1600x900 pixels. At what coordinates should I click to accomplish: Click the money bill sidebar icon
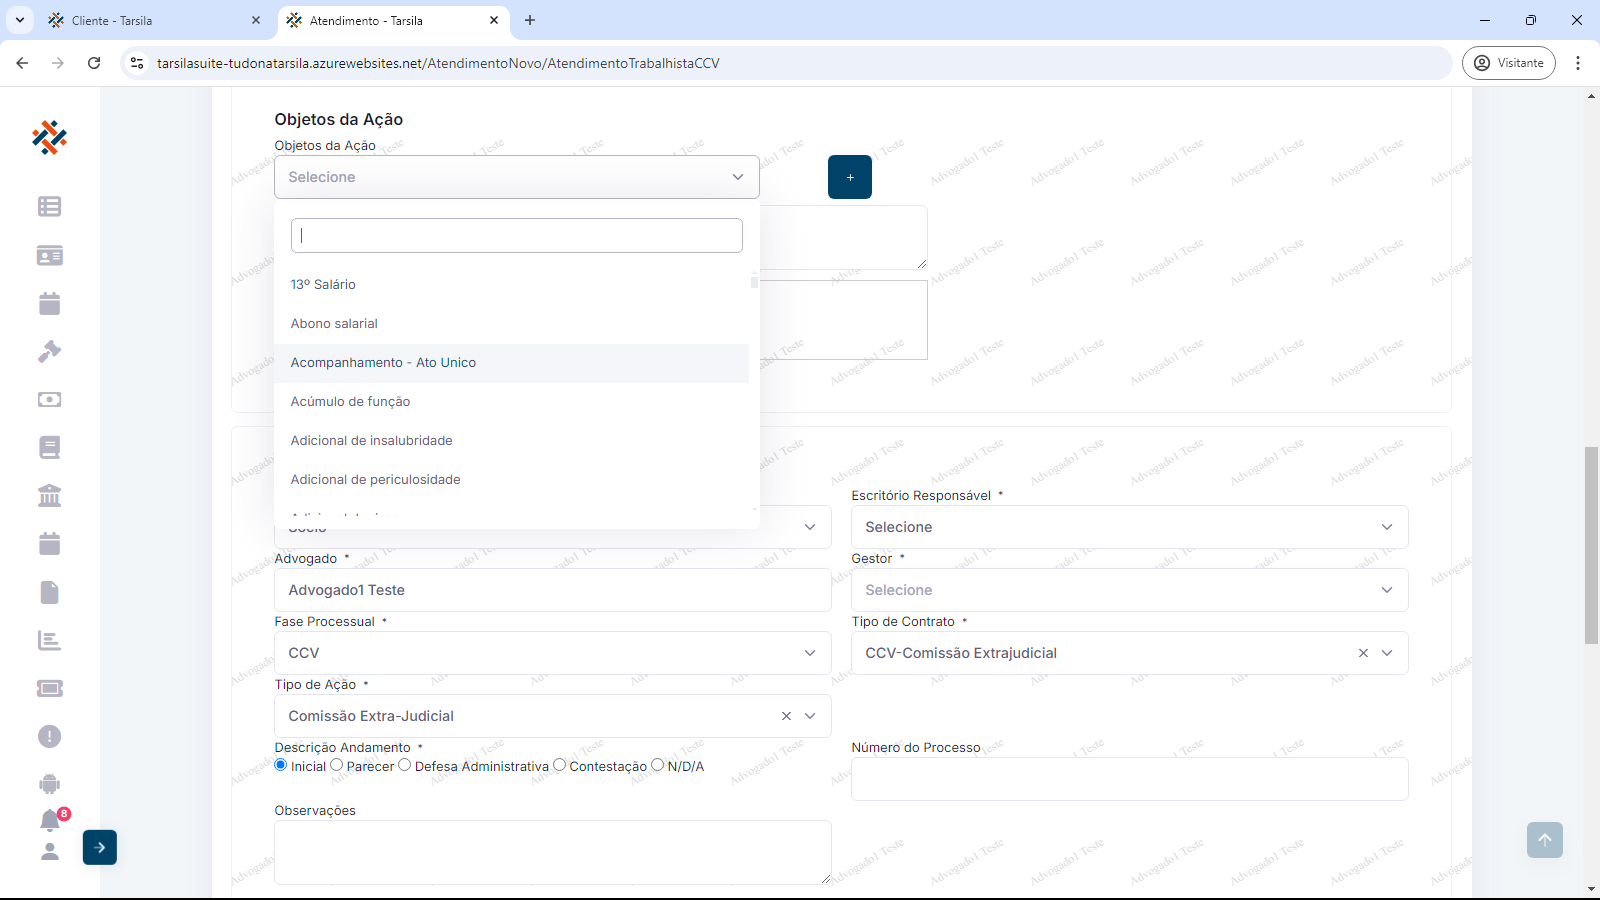click(49, 399)
